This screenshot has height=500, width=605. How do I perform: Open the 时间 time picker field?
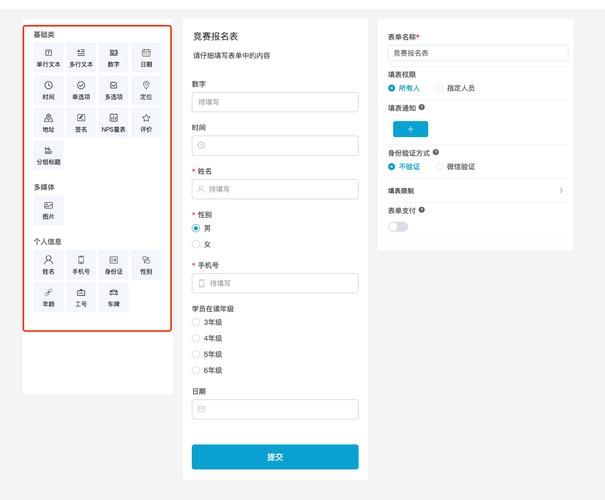coord(275,146)
